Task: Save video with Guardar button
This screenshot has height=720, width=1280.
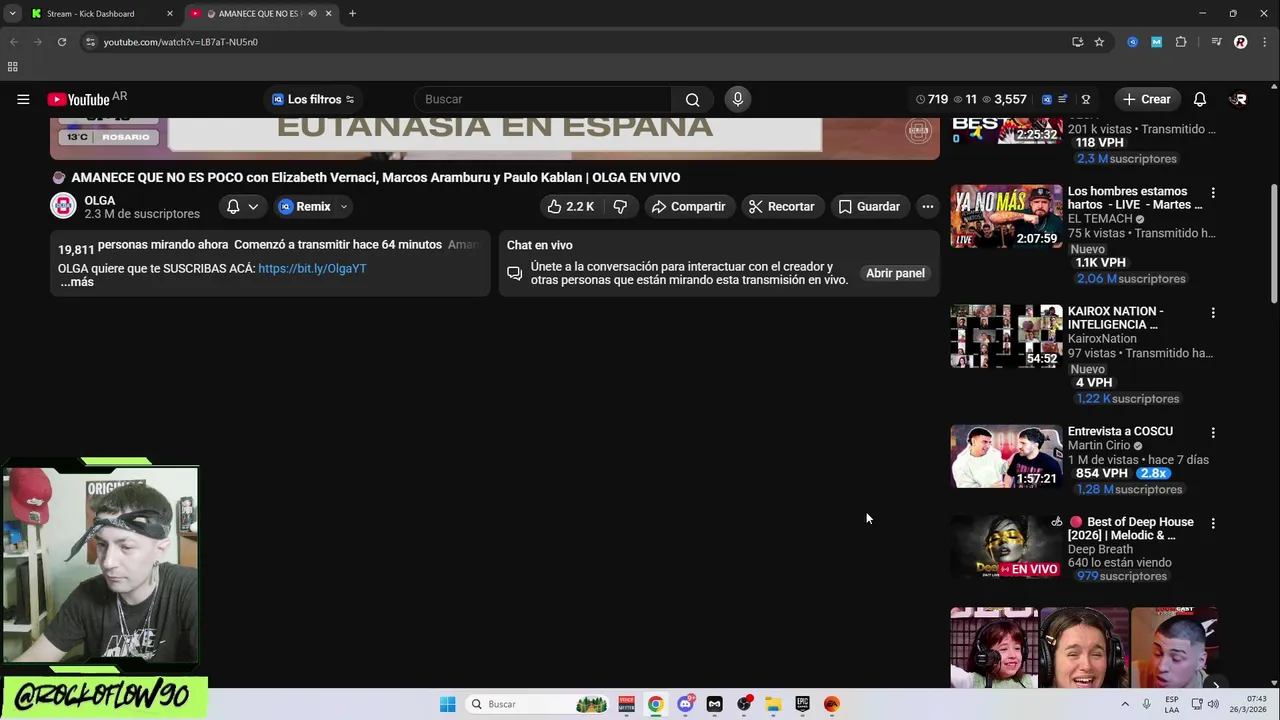Action: click(868, 206)
